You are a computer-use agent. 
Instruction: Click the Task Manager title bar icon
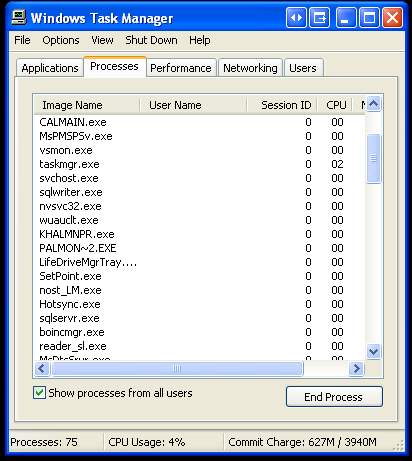[19, 17]
